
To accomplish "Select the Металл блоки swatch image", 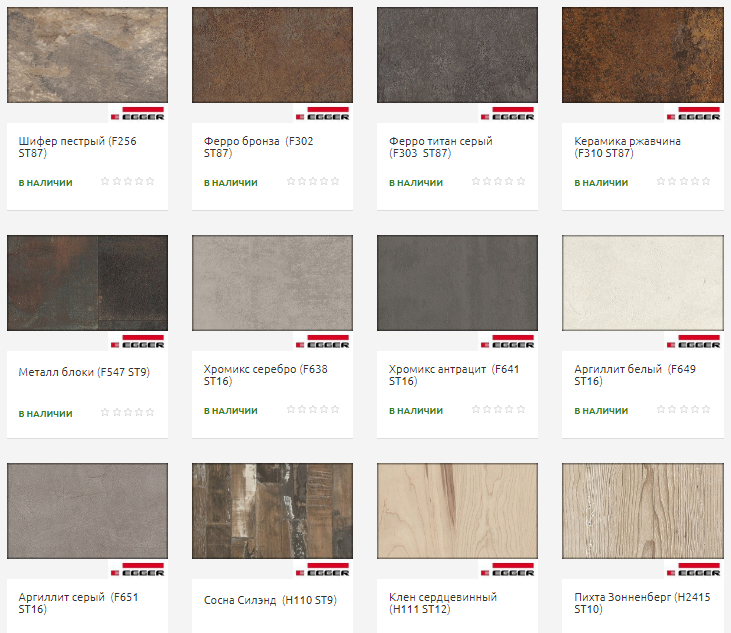I will coord(87,283).
